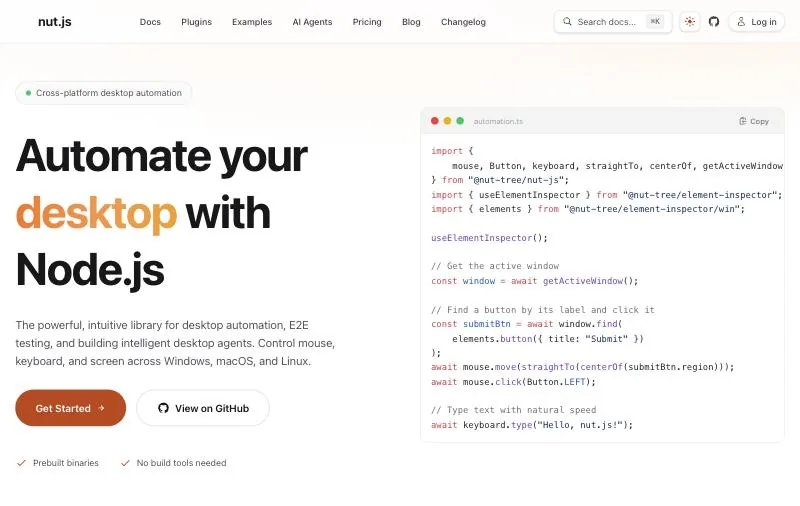Click the mouse.click(Button.LEFT) line

(513, 382)
